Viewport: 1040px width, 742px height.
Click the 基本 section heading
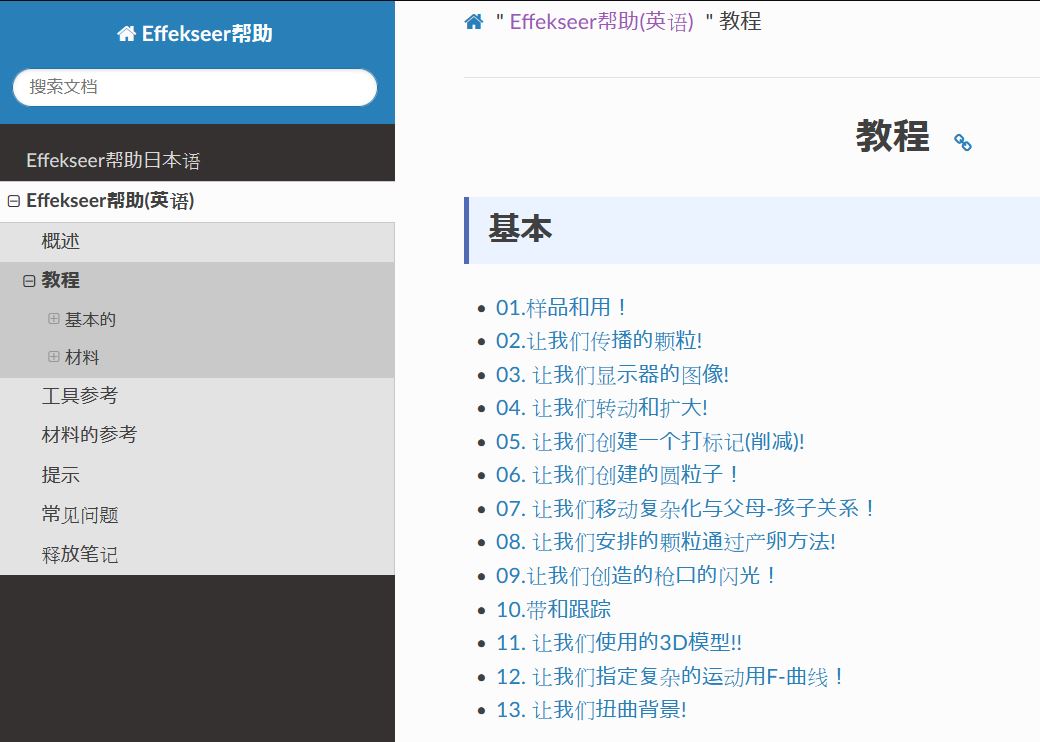pyautogui.click(x=521, y=228)
